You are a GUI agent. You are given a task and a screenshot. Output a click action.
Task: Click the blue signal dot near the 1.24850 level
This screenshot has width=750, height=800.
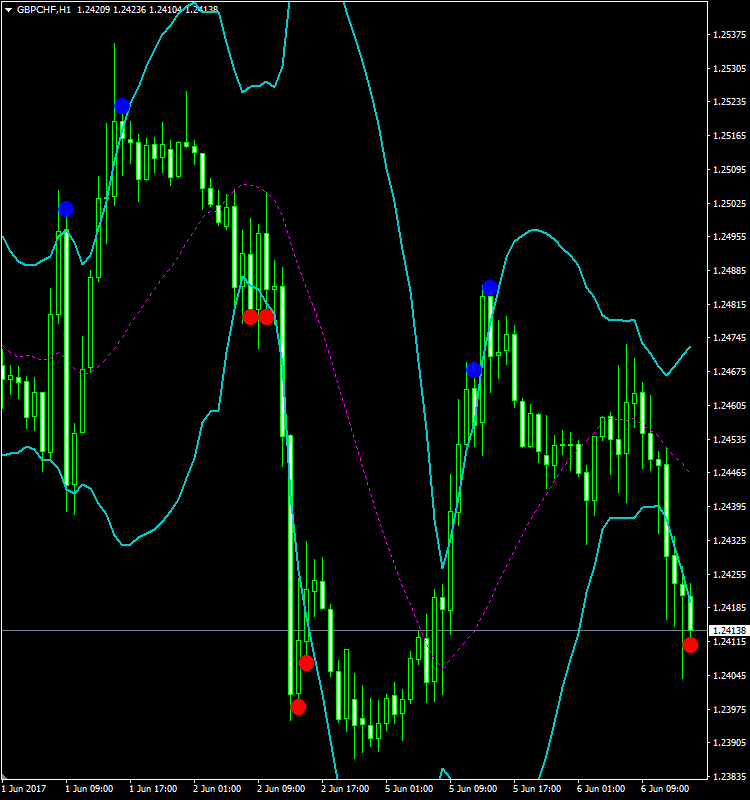490,288
